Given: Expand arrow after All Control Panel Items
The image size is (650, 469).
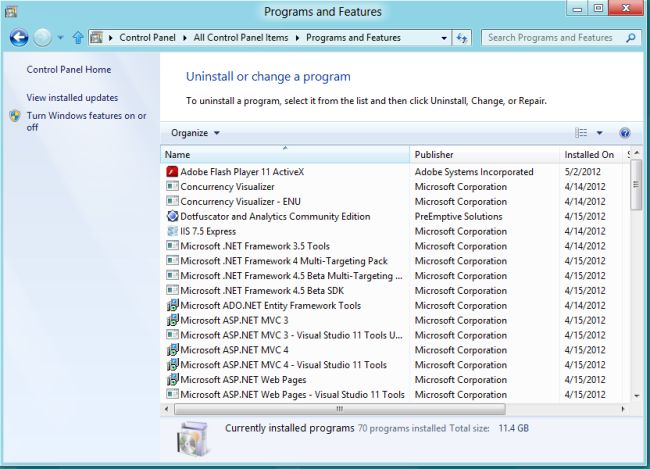Looking at the screenshot, I should [x=297, y=38].
